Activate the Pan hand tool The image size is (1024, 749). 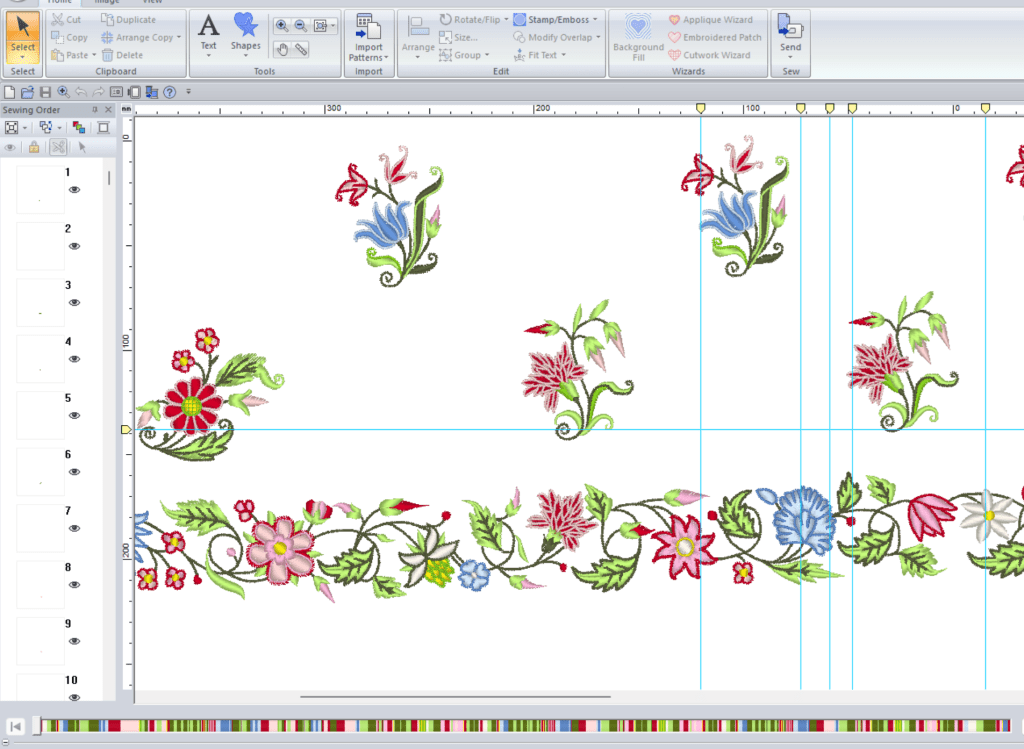pyautogui.click(x=282, y=48)
